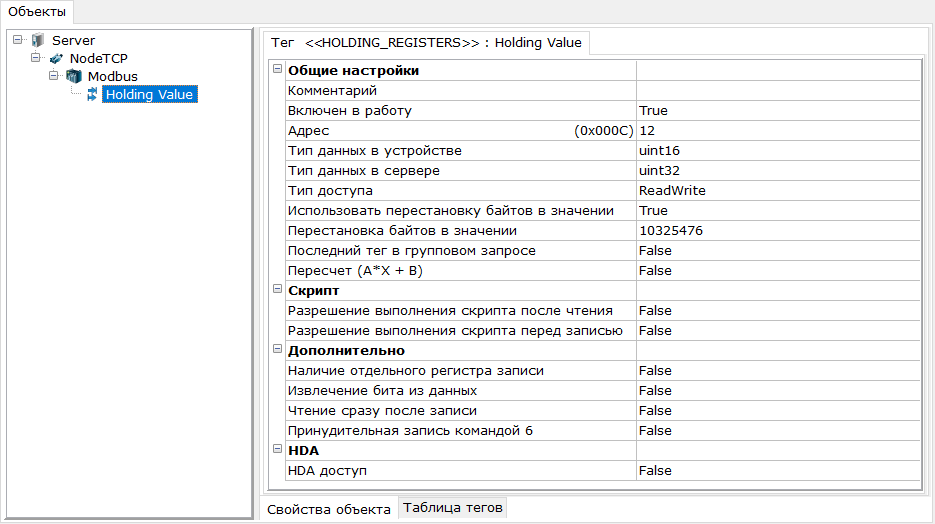
Task: Toggle Пересчет (A*X + B) False value
Action: point(778,271)
